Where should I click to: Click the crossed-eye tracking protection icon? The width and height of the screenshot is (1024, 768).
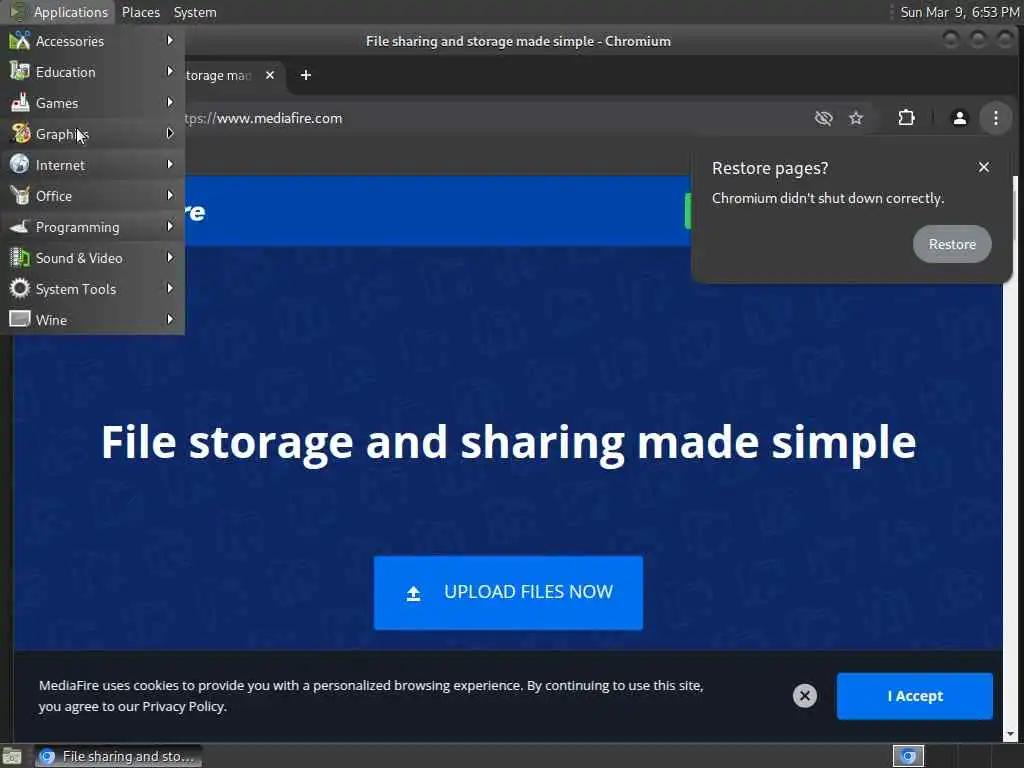pyautogui.click(x=824, y=118)
